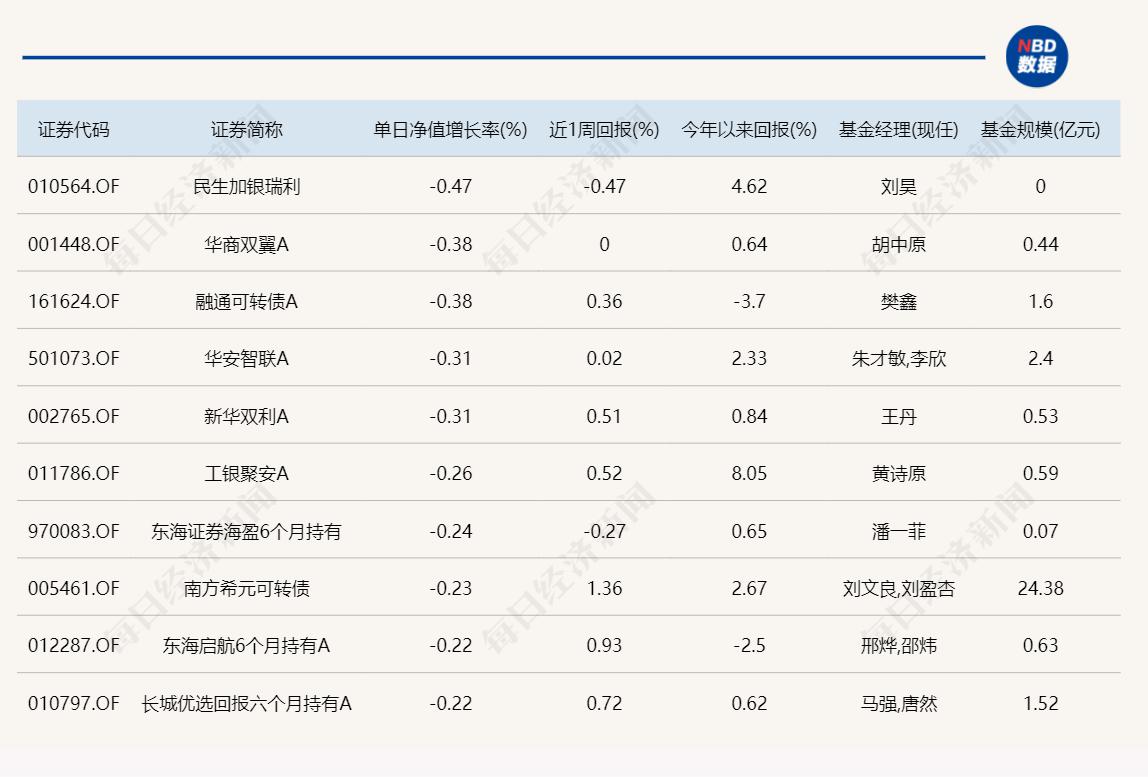The height and width of the screenshot is (777, 1148).
Task: Select the 证券简称 column header
Action: coord(247,130)
